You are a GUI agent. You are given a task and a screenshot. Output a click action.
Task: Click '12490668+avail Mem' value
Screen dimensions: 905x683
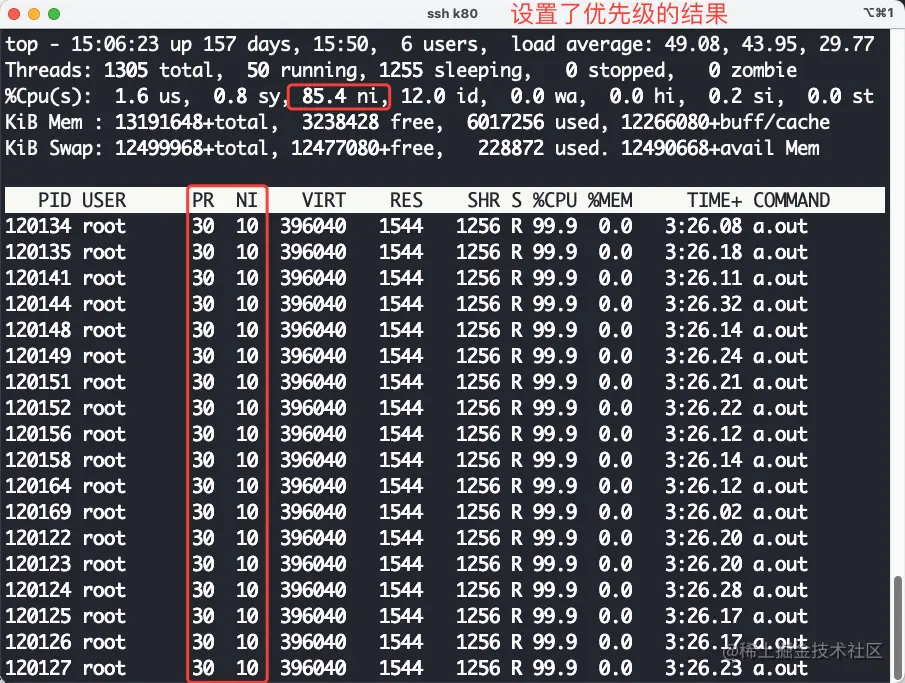[720, 148]
